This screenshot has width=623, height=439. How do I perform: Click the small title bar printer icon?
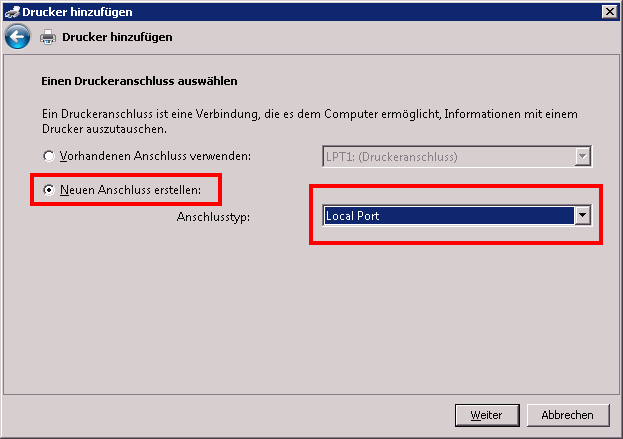tap(11, 11)
